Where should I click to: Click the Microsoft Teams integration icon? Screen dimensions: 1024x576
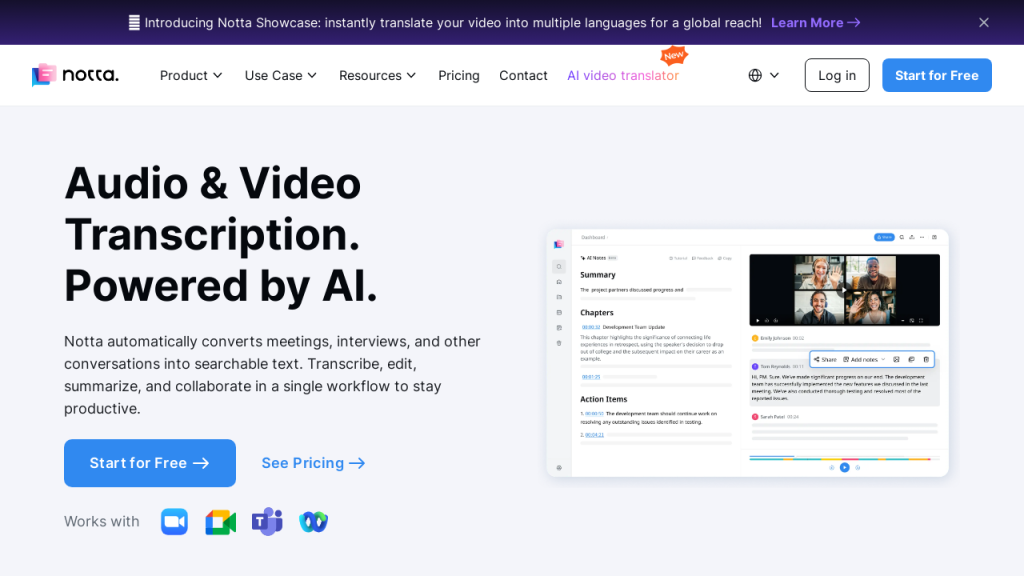tap(267, 521)
